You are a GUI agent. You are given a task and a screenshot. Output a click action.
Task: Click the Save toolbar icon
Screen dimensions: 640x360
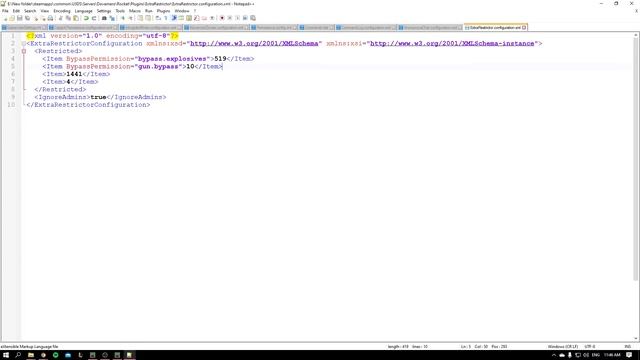20,18
